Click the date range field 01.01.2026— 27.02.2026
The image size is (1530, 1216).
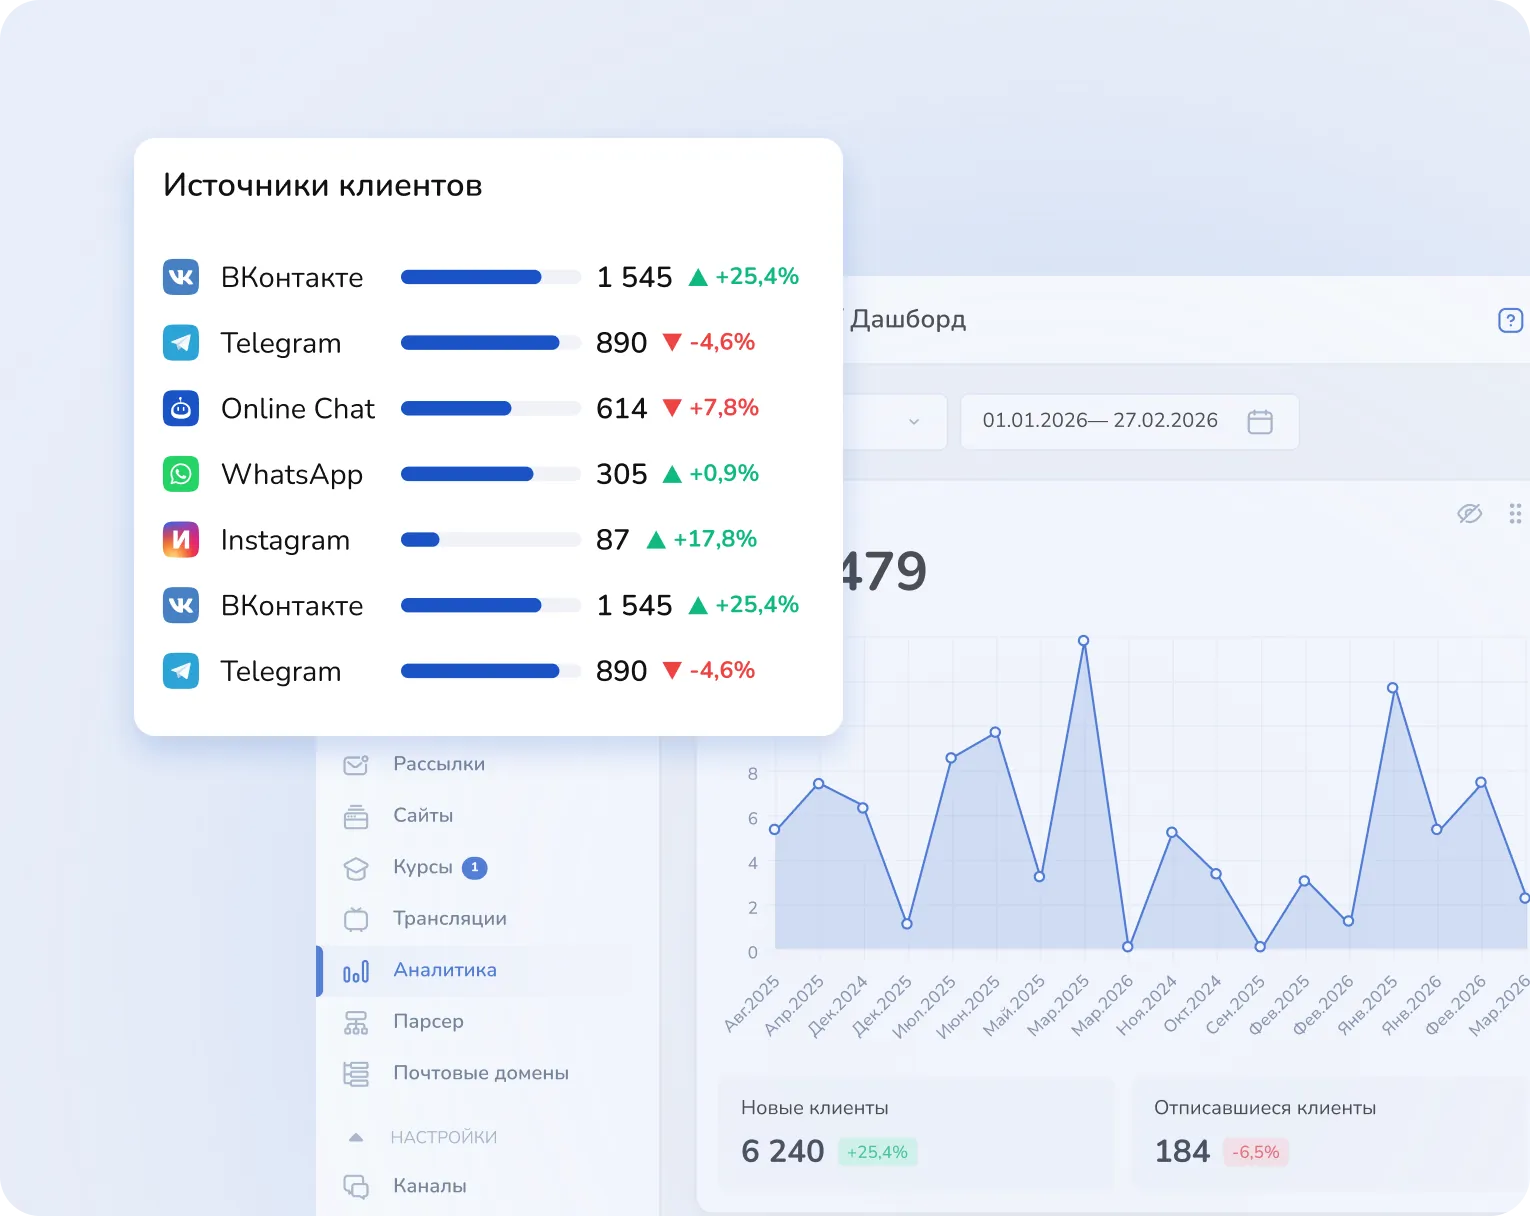(x=1100, y=421)
